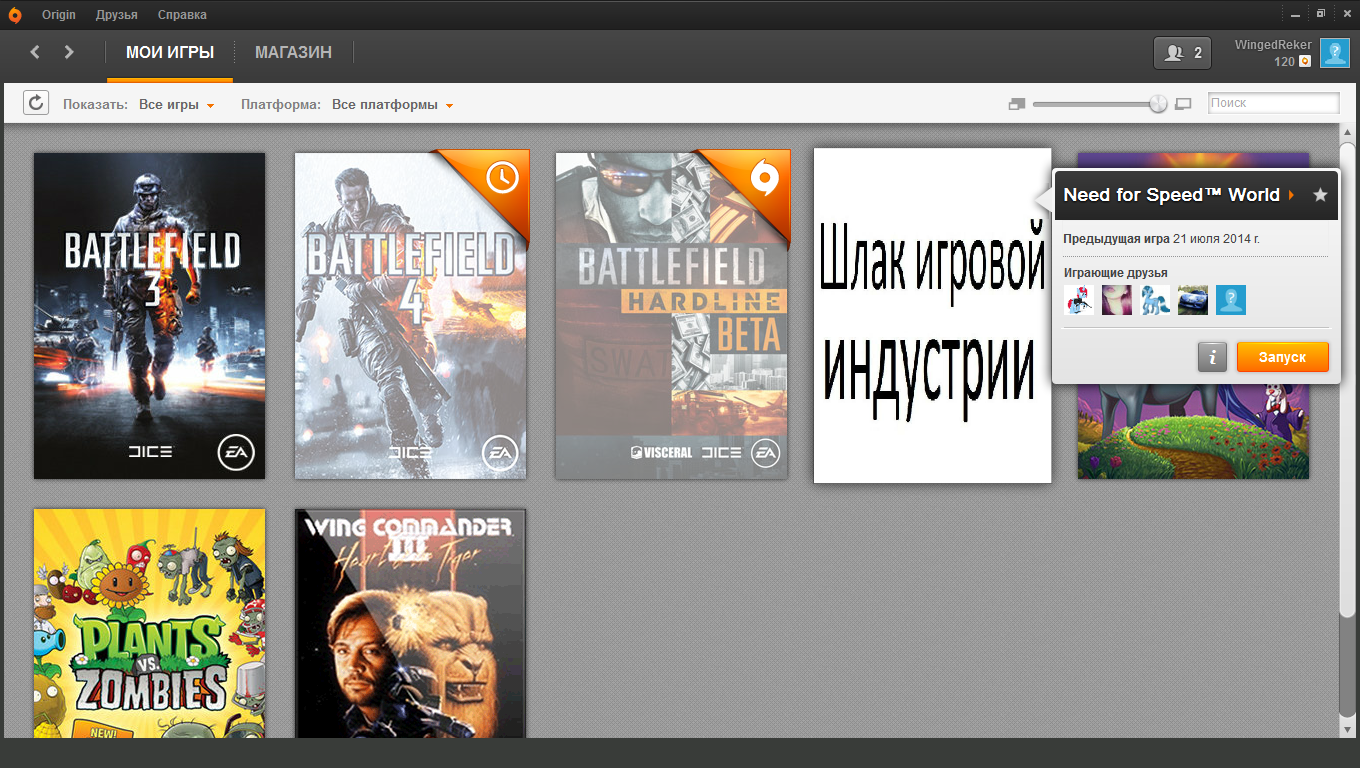Open the Справка menu
The width and height of the screenshot is (1360, 768).
click(182, 15)
